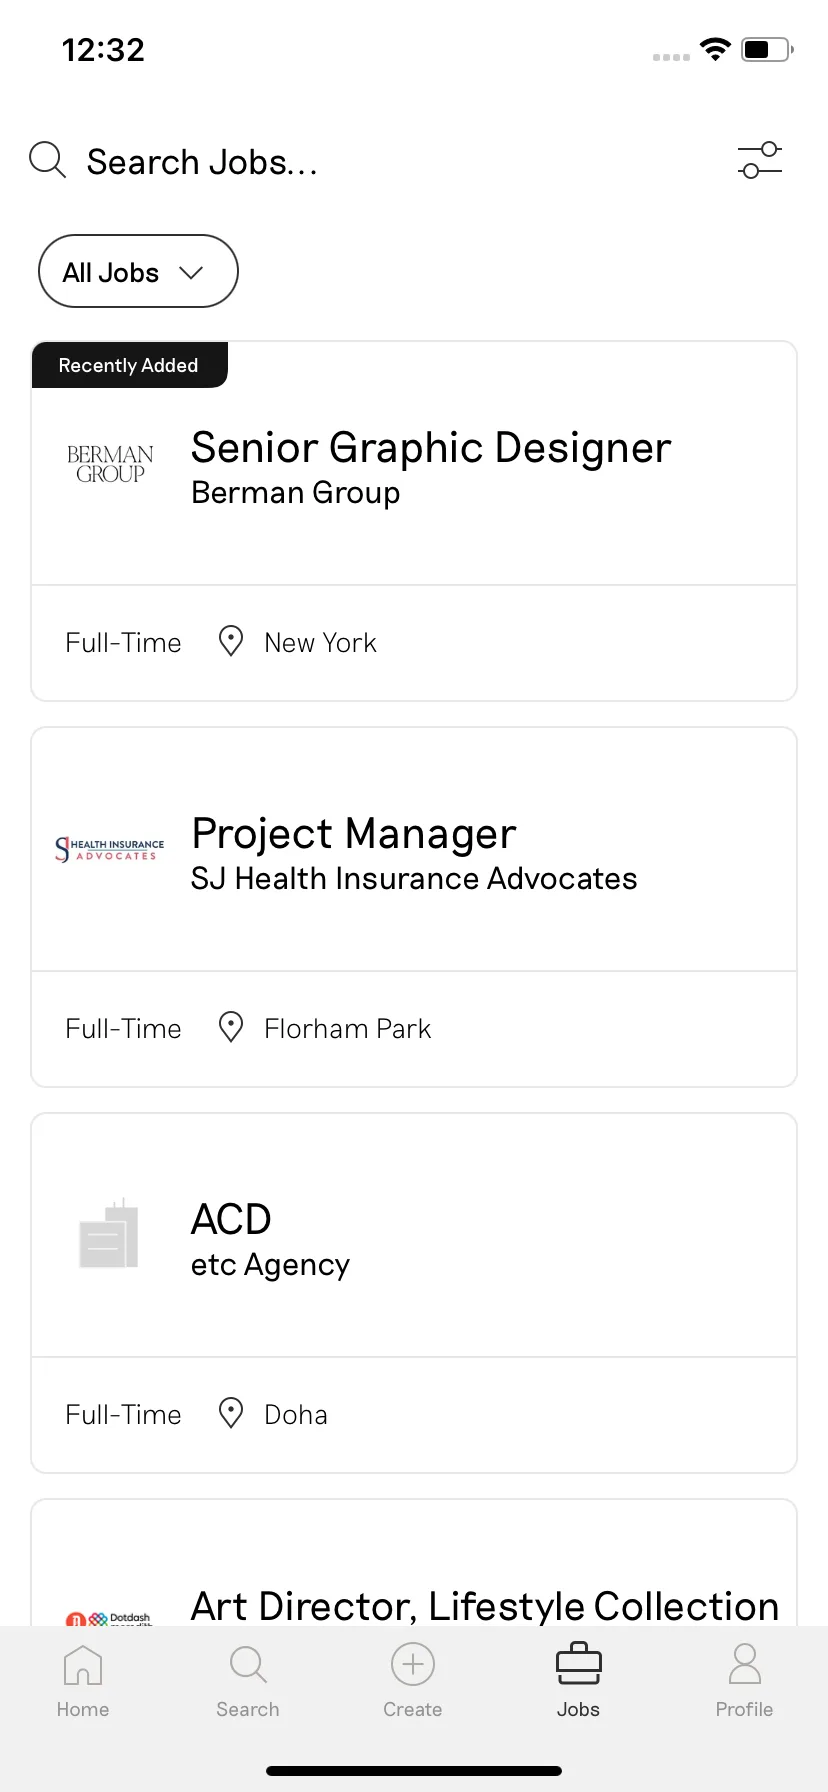Screen dimensions: 828x1792
Task: Click the Florham Park location pin
Action: tap(231, 1027)
